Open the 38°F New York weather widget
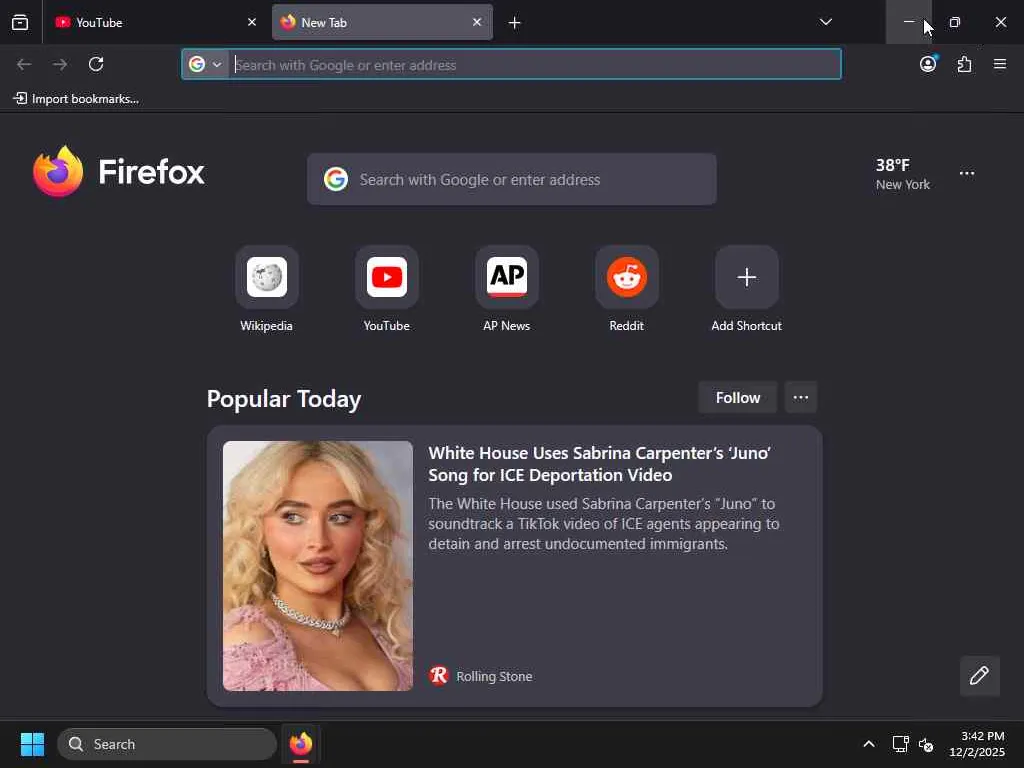Viewport: 1024px width, 768px height. coord(903,174)
